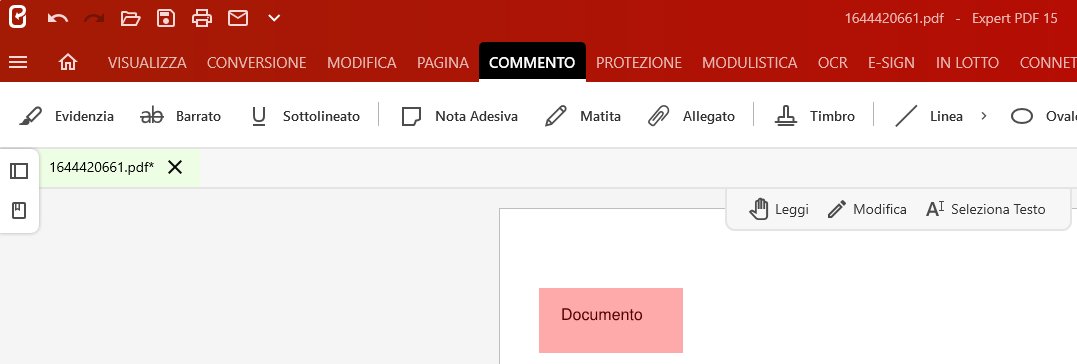The width and height of the screenshot is (1077, 364).
Task: Select the 1644420661.pdf document tab
Action: tap(102, 168)
